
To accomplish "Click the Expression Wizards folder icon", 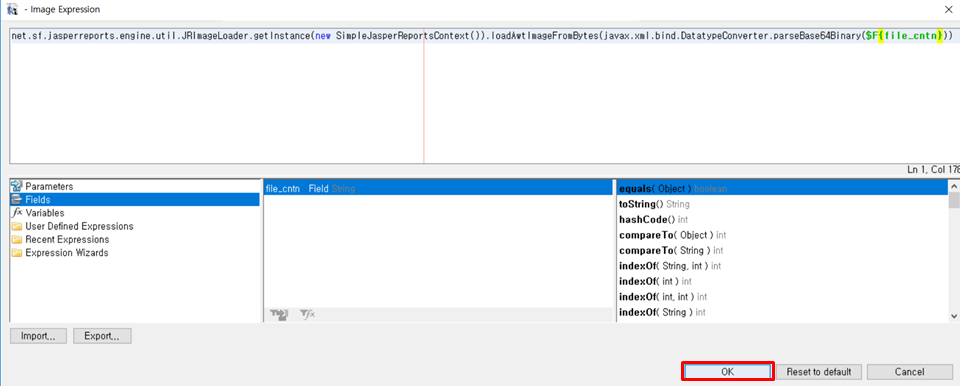I will (x=17, y=253).
